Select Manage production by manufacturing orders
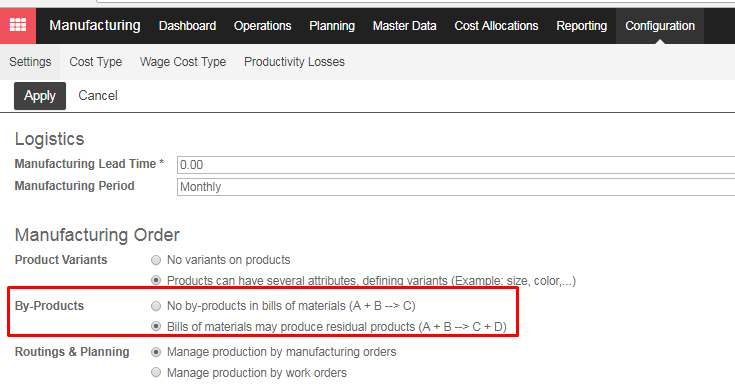This screenshot has height=387, width=735. pyautogui.click(x=156, y=352)
